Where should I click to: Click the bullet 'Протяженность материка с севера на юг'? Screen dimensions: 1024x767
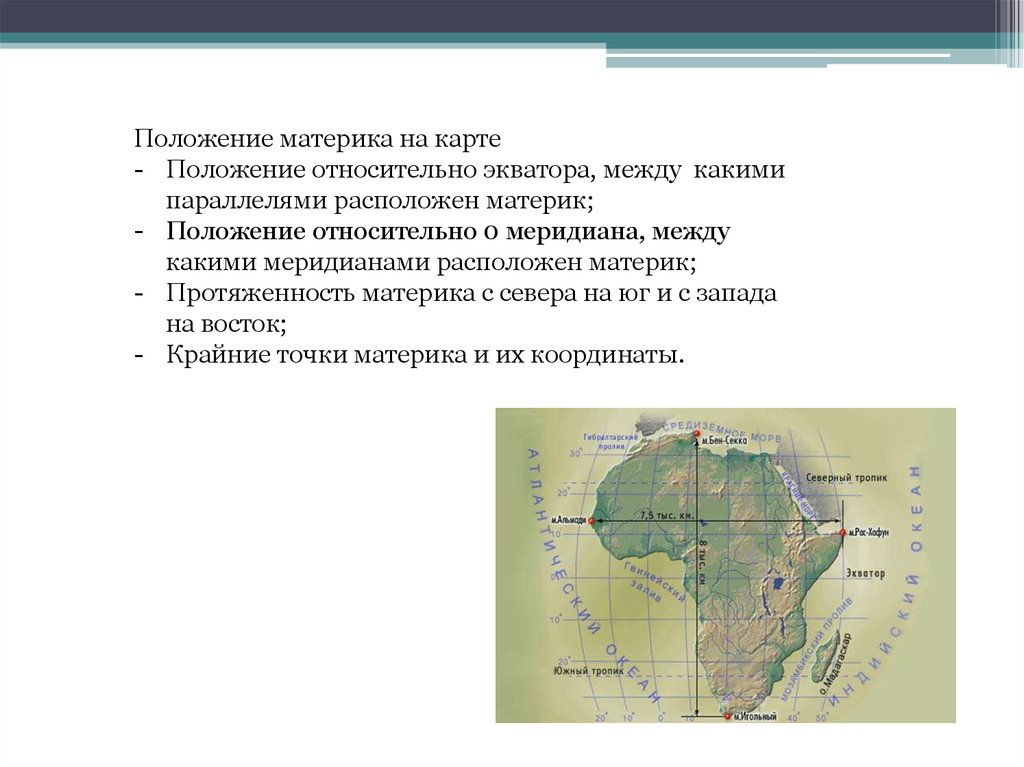tap(408, 293)
